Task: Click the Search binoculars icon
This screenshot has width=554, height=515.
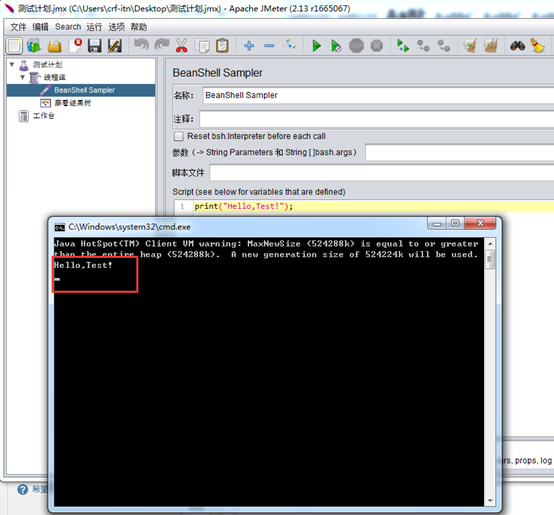Action: point(517,46)
